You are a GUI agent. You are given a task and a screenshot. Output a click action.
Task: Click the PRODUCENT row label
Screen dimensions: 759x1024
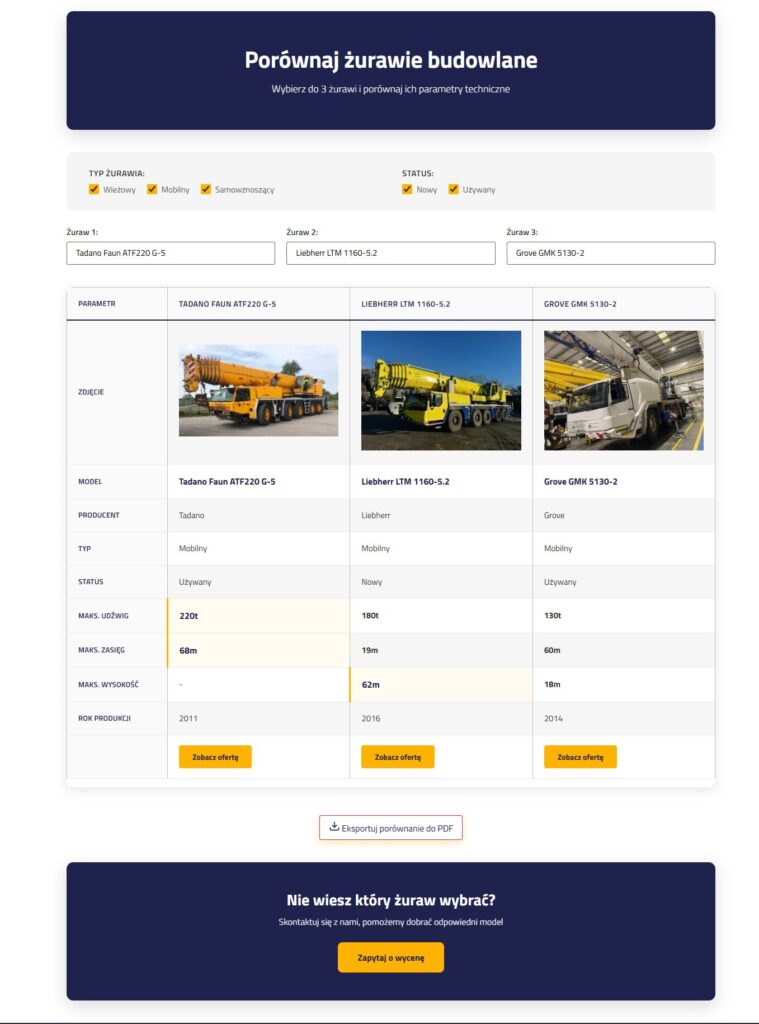coord(99,515)
